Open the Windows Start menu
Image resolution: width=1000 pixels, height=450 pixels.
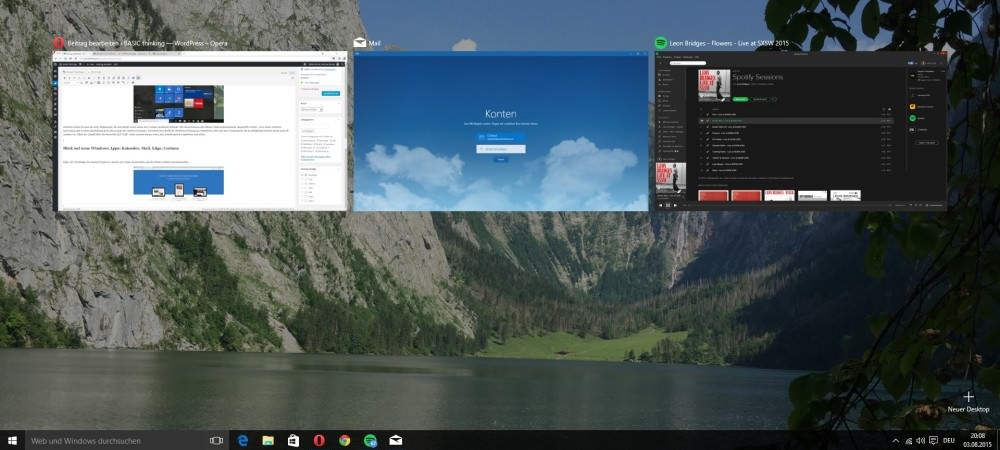(13, 440)
